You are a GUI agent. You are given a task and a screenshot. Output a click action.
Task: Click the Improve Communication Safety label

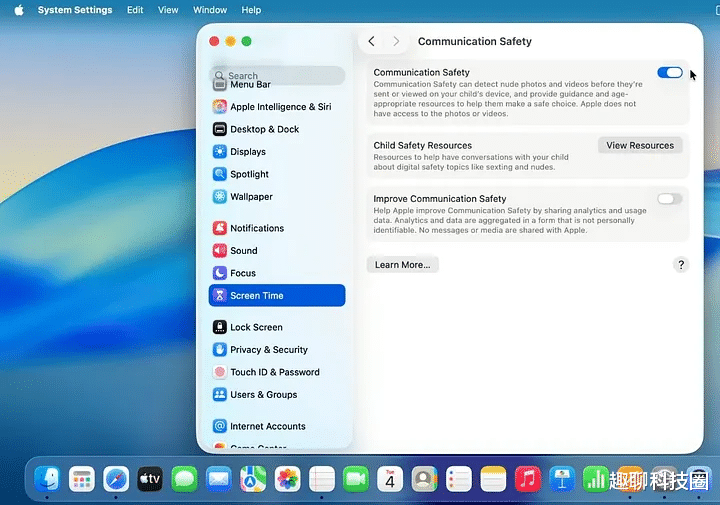(439, 199)
